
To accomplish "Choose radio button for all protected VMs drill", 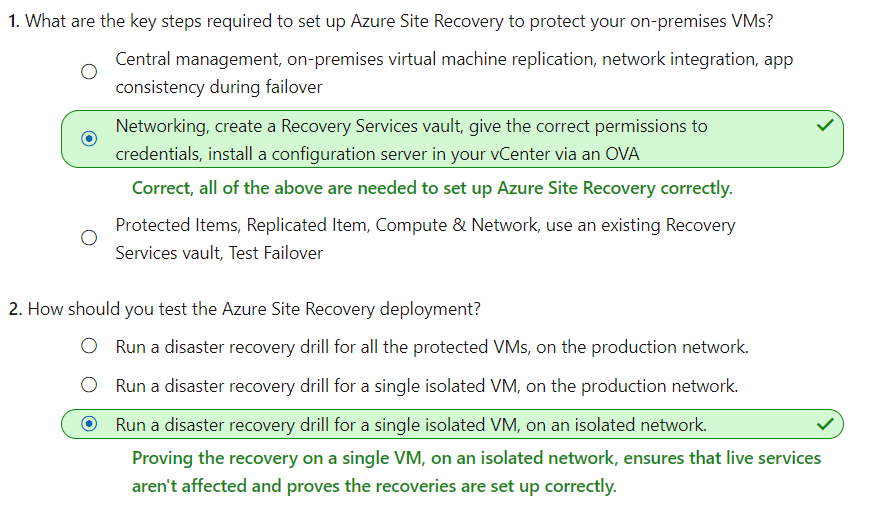I will 89,347.
